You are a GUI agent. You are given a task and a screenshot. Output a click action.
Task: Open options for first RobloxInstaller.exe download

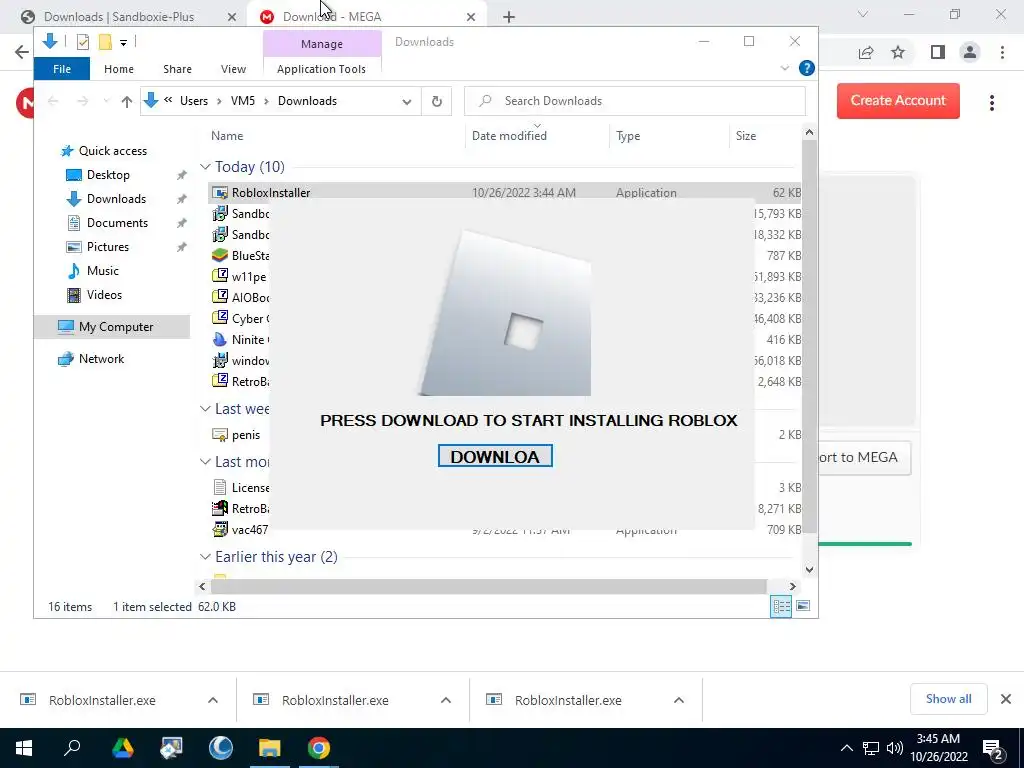pyautogui.click(x=213, y=700)
